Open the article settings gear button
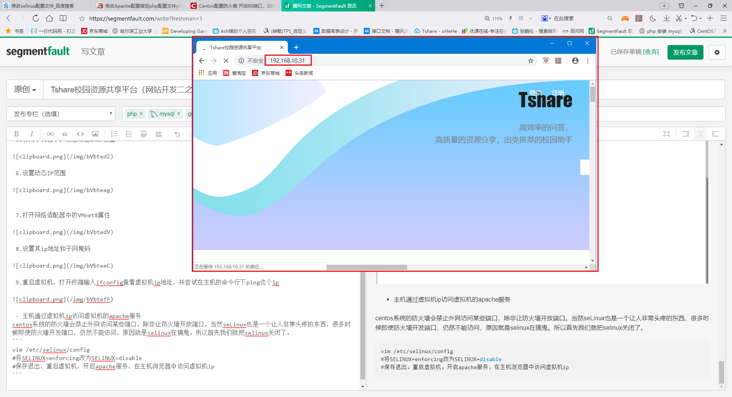 (717, 52)
